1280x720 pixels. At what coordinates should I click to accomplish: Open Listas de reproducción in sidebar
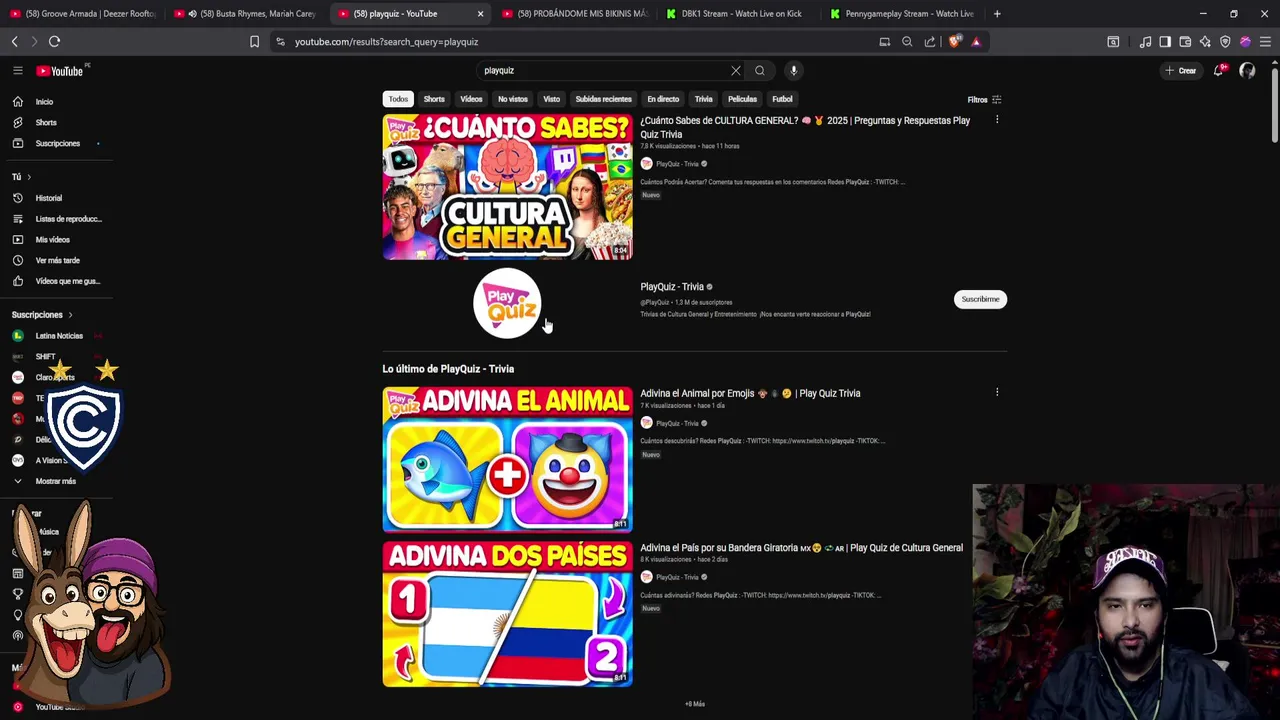[x=68, y=219]
